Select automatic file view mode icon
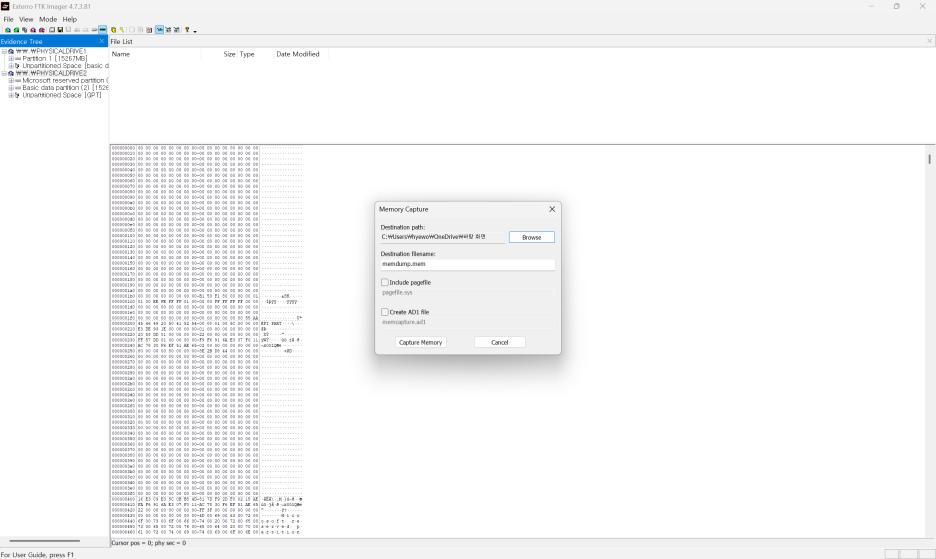 click(159, 30)
